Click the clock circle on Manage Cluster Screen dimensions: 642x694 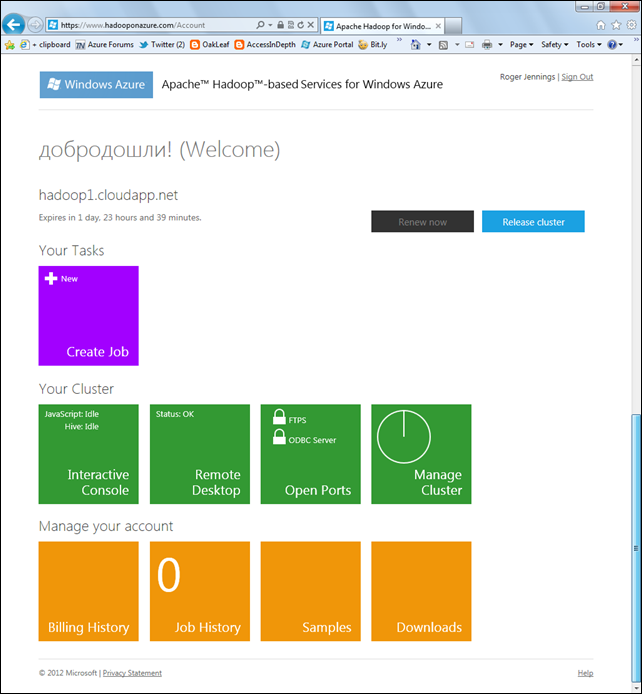pyautogui.click(x=404, y=436)
